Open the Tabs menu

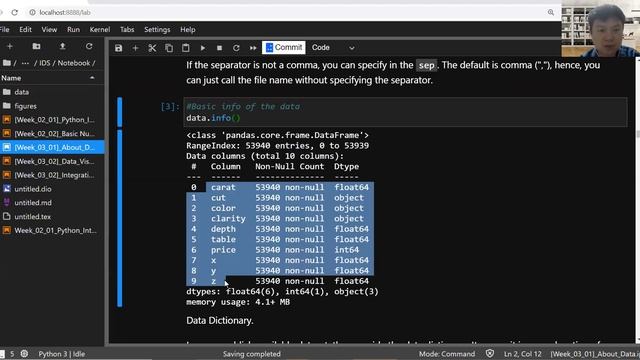pyautogui.click(x=127, y=29)
